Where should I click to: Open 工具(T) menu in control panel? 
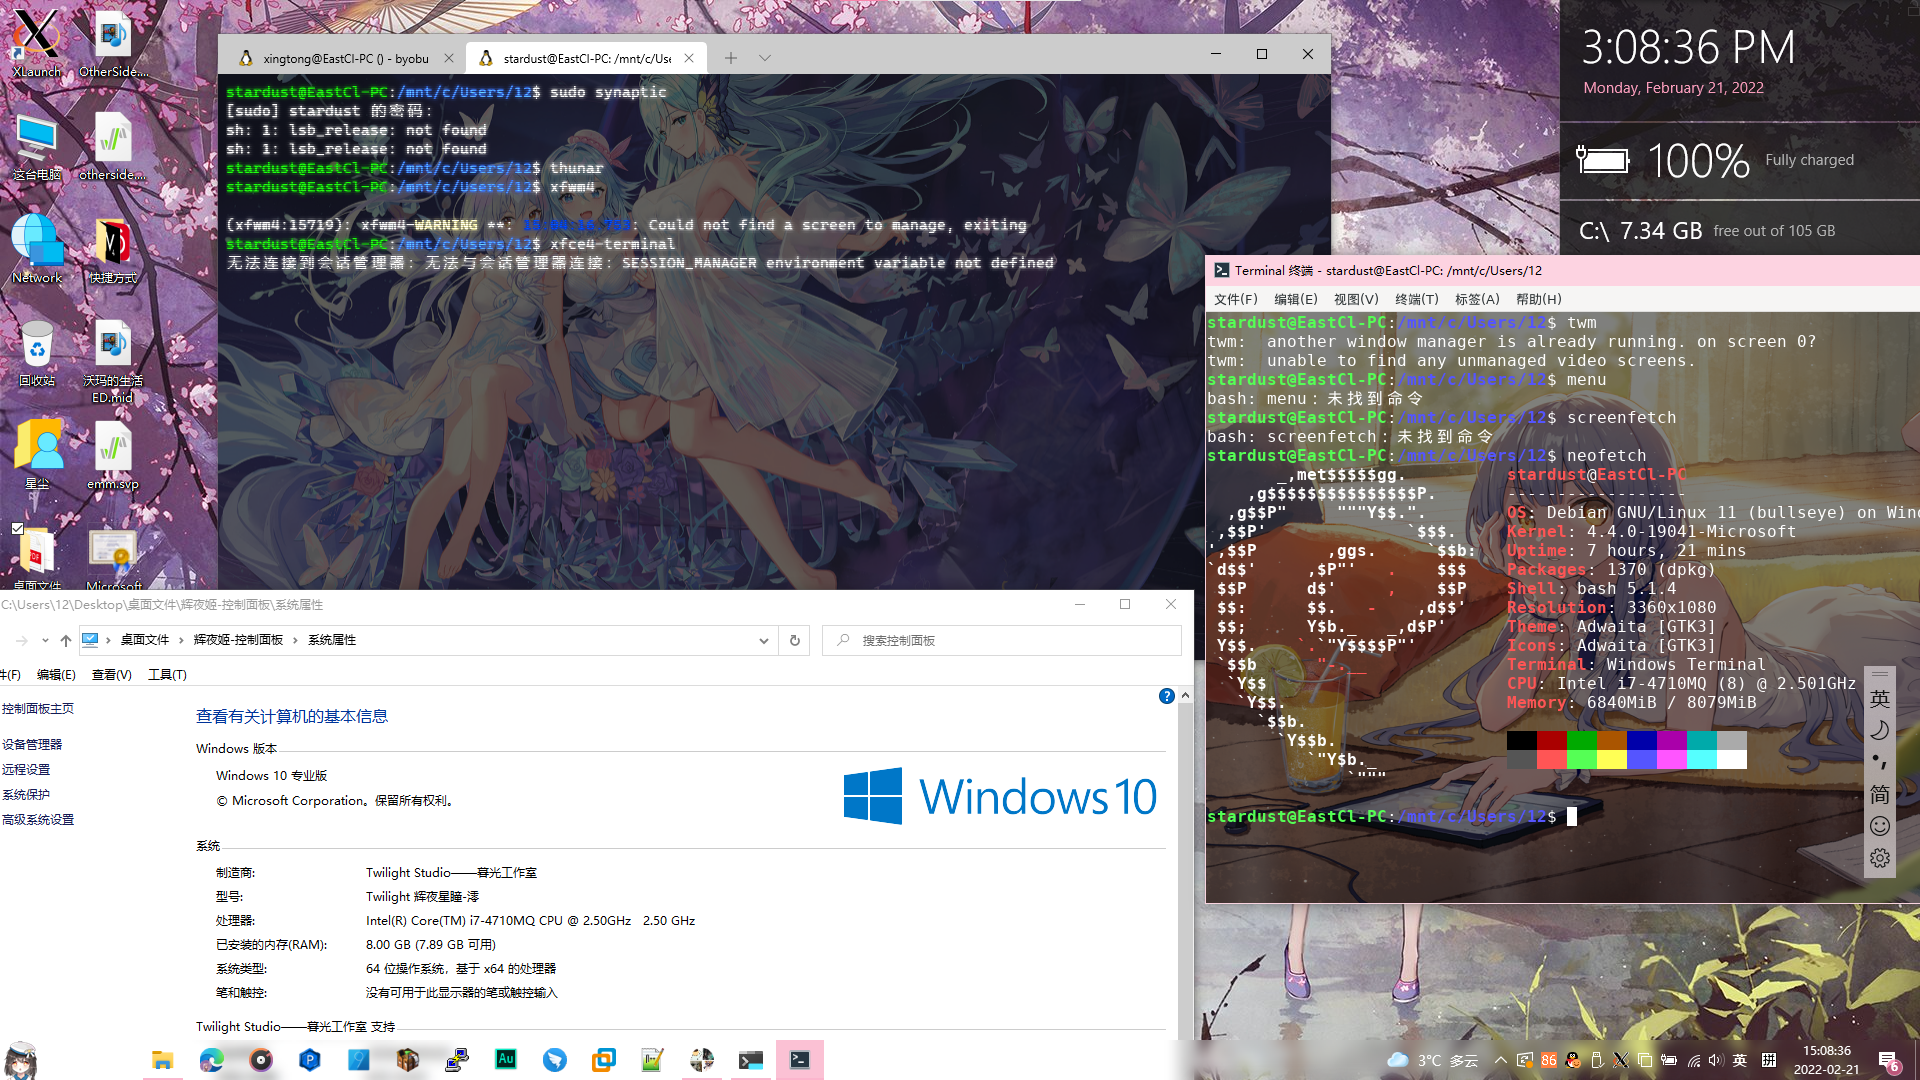(167, 675)
